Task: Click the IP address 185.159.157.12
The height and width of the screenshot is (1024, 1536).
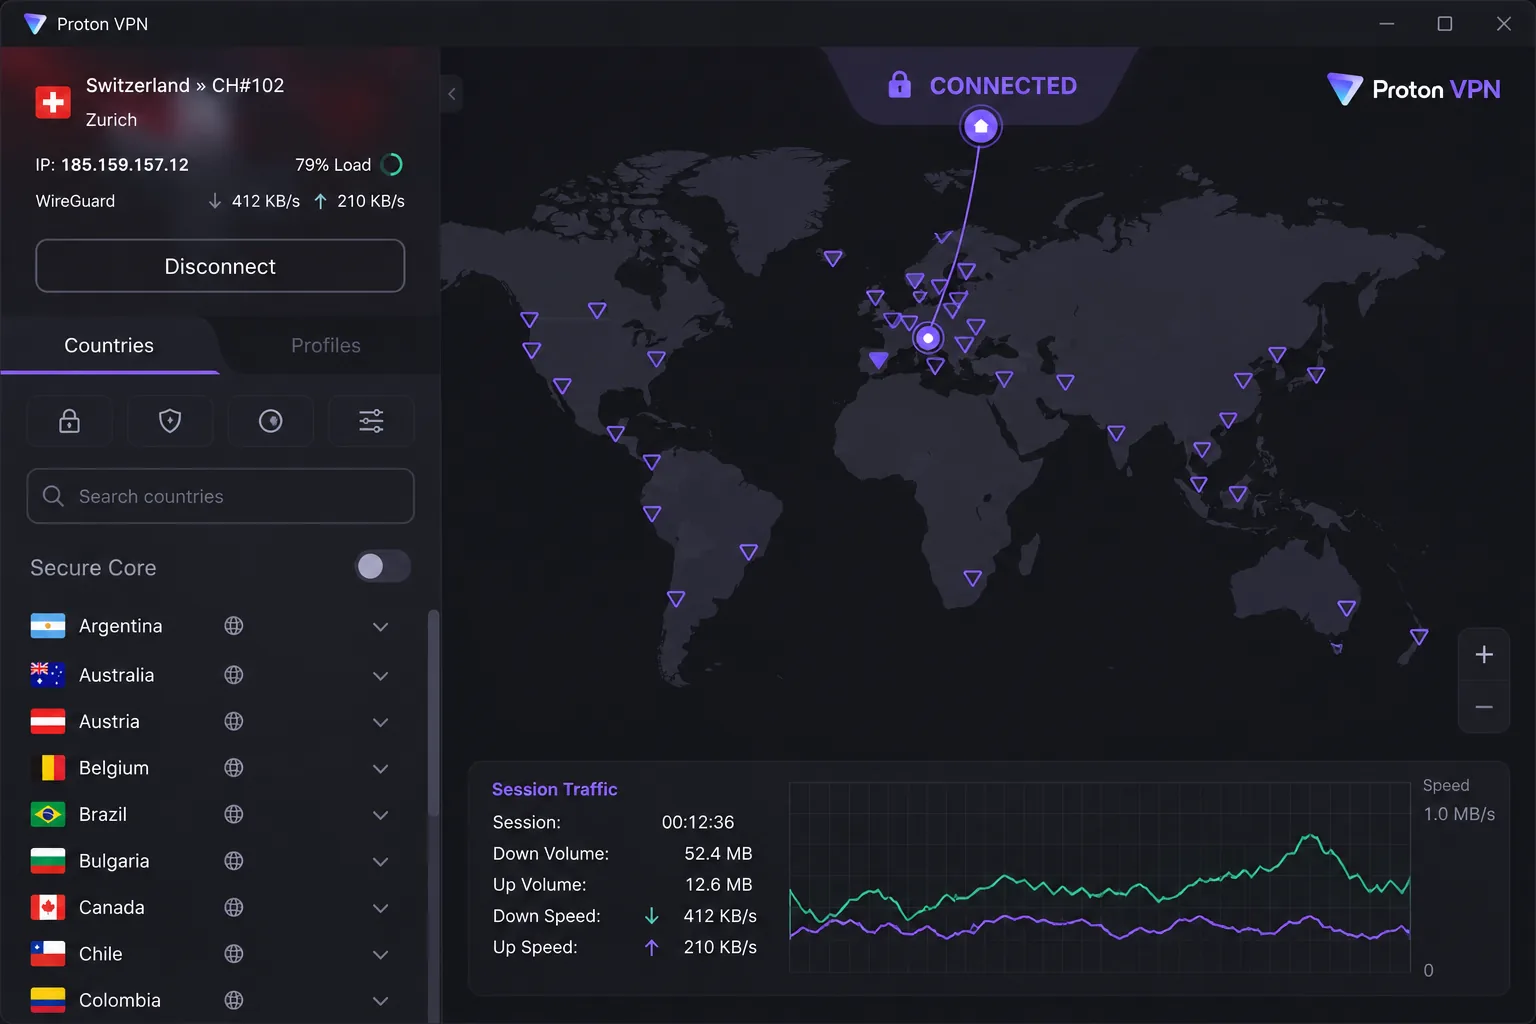Action: tap(125, 165)
